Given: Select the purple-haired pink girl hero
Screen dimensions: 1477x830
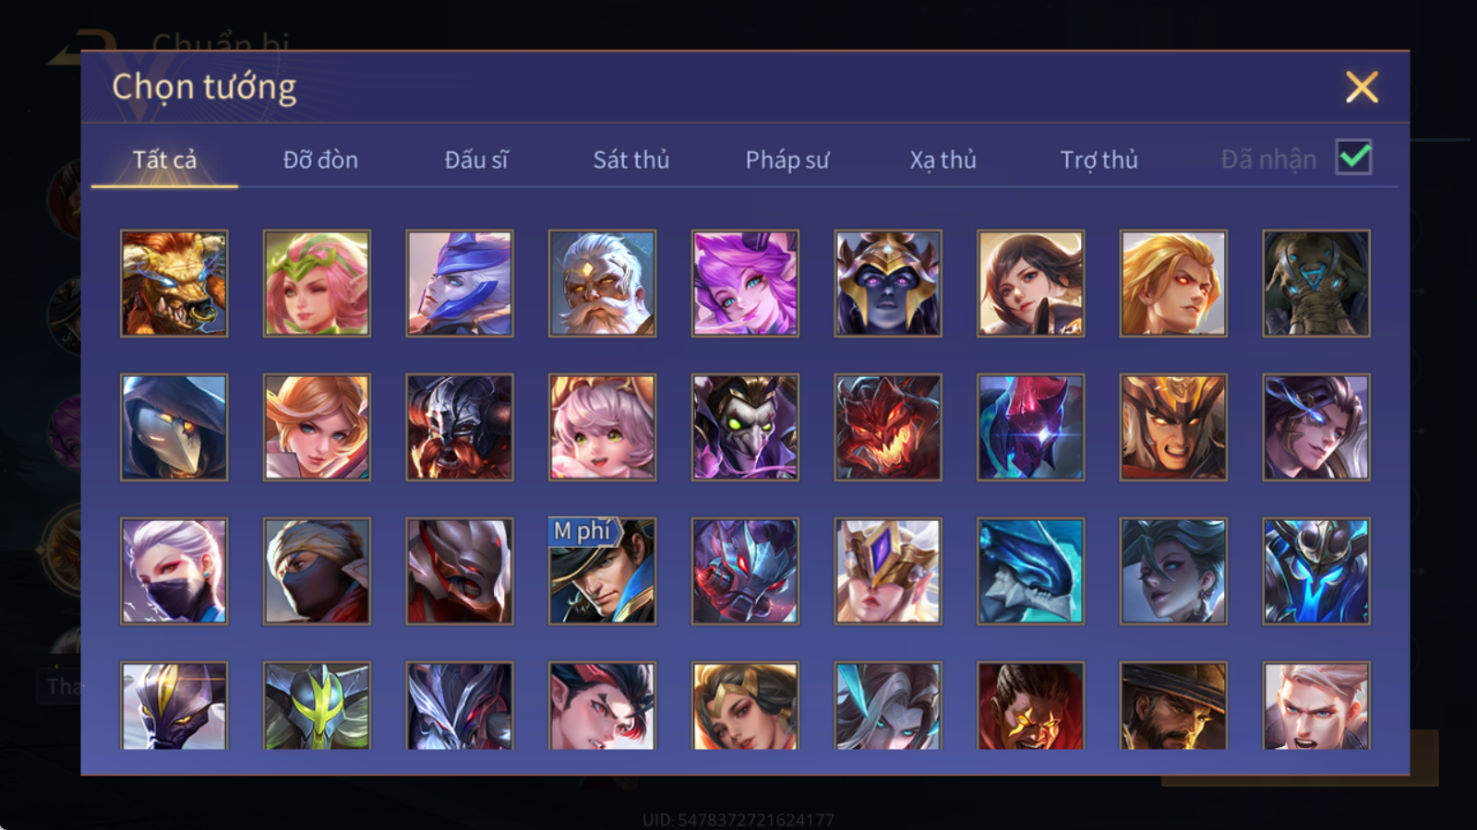Looking at the screenshot, I should (745, 283).
